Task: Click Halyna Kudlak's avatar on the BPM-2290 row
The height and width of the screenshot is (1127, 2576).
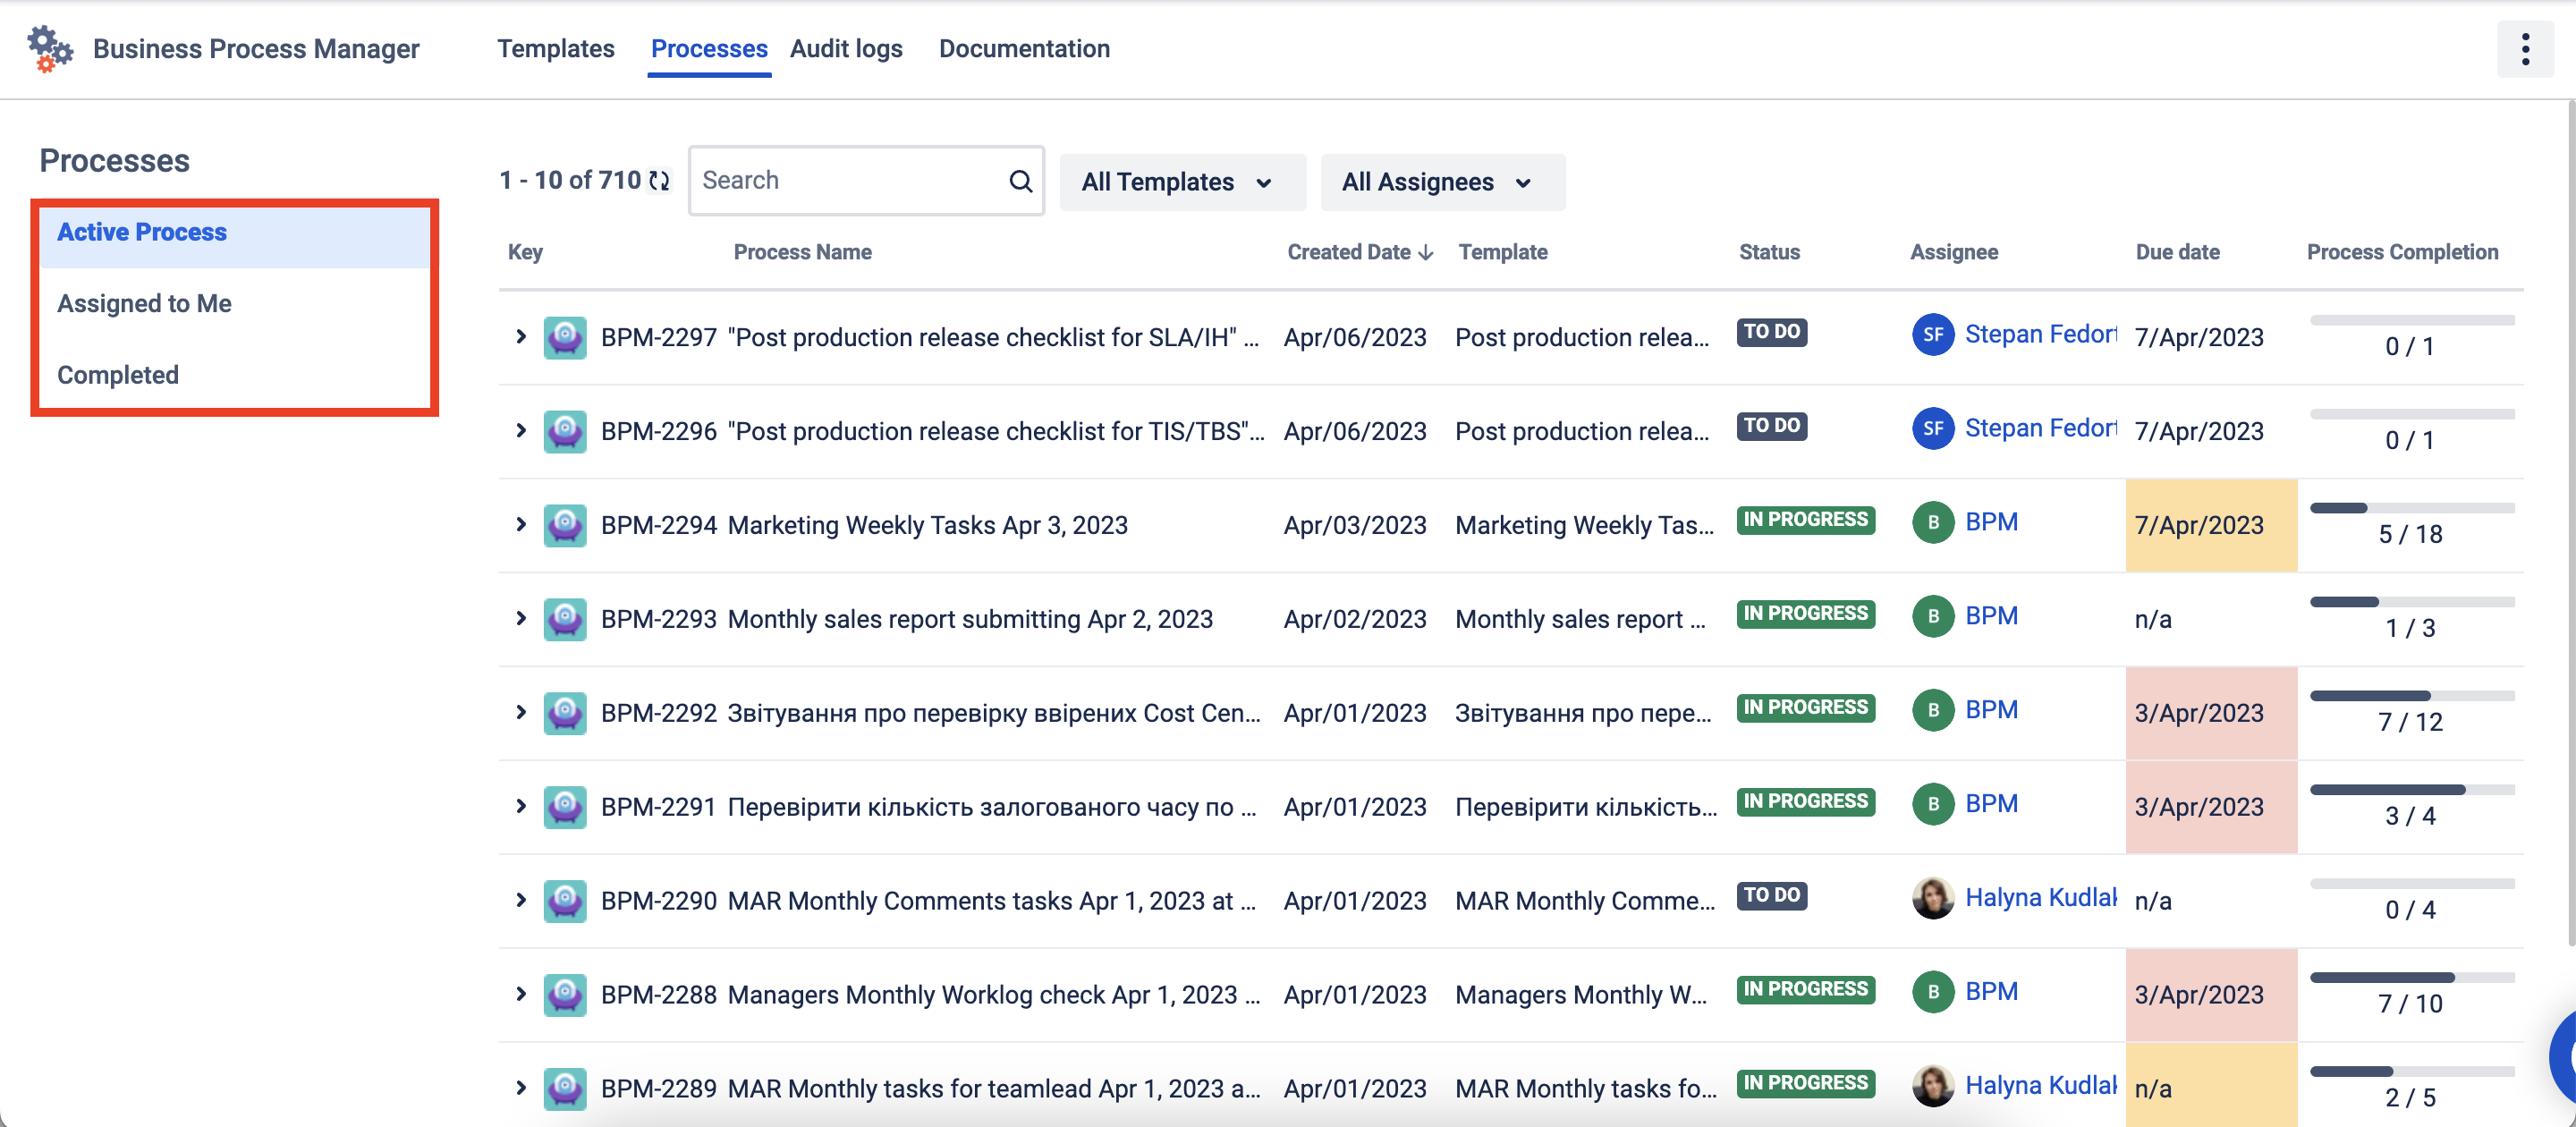Action: (1932, 898)
